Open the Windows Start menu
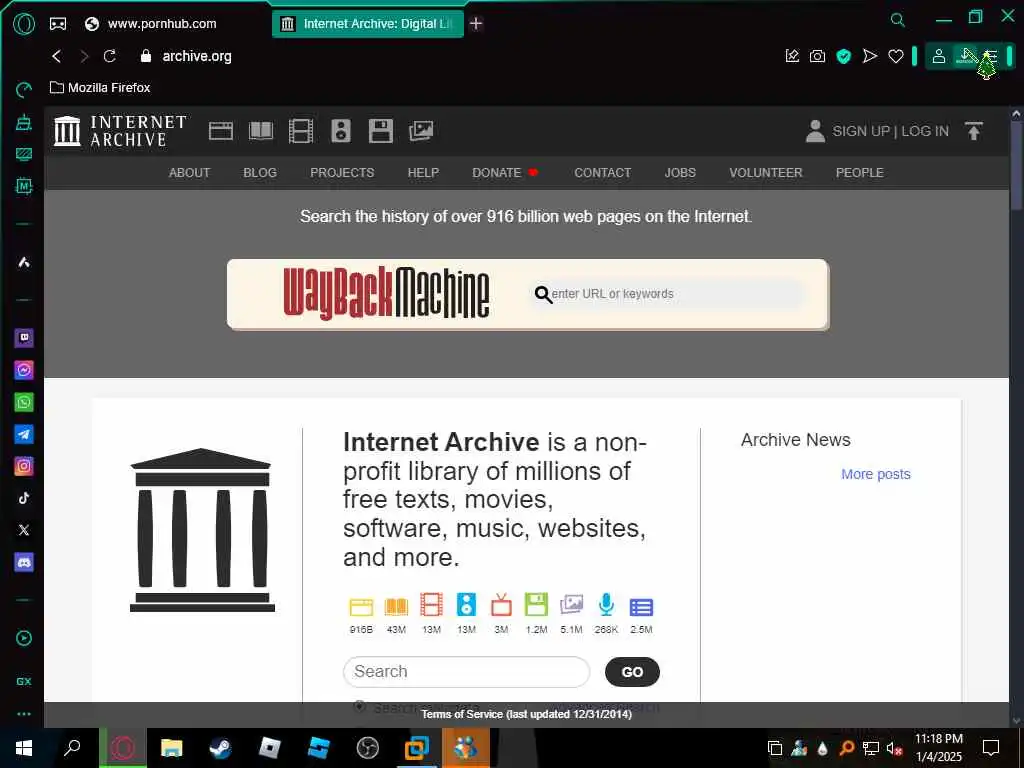 coord(24,748)
